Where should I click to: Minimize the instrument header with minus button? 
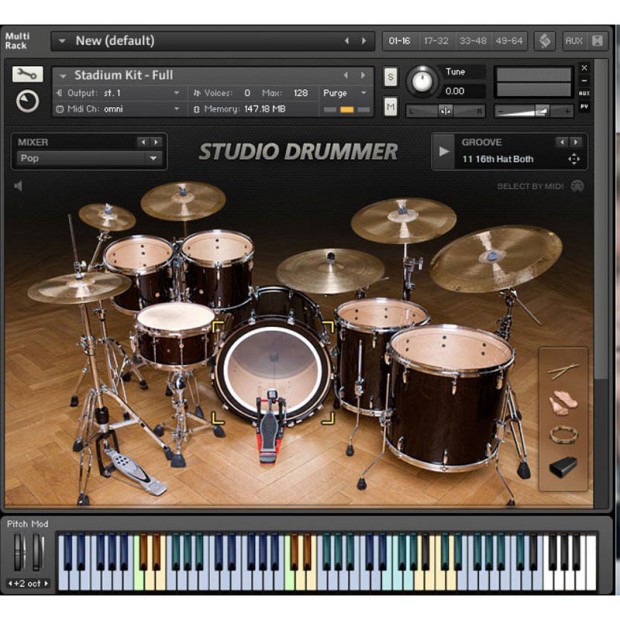(584, 81)
